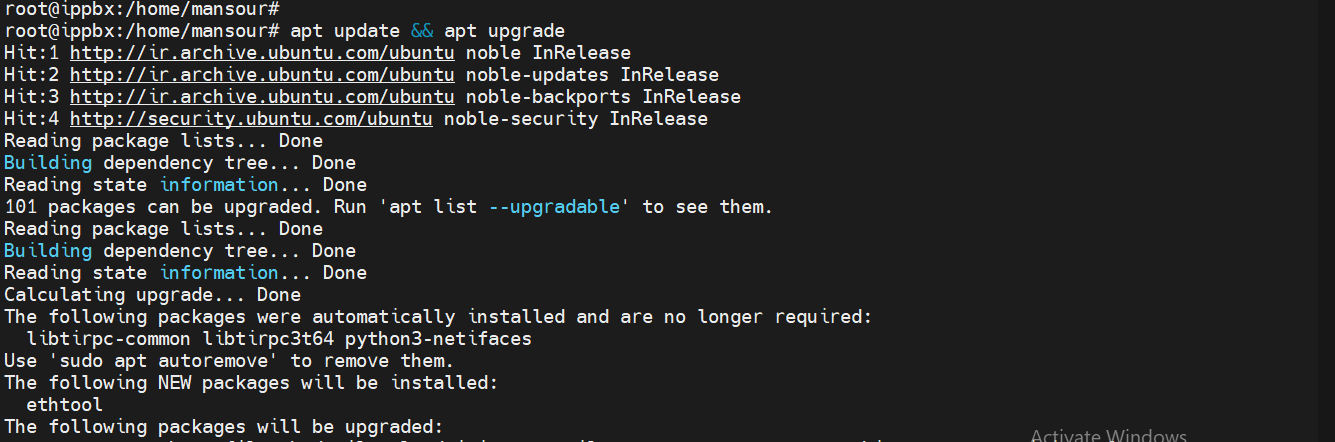Click the noble-security InRelease text
Viewport: 1335px width, 442px height.
[x=575, y=119]
